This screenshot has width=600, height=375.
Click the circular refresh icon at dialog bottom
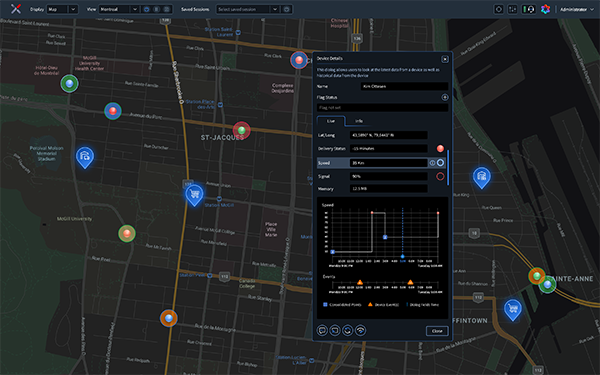(347, 330)
